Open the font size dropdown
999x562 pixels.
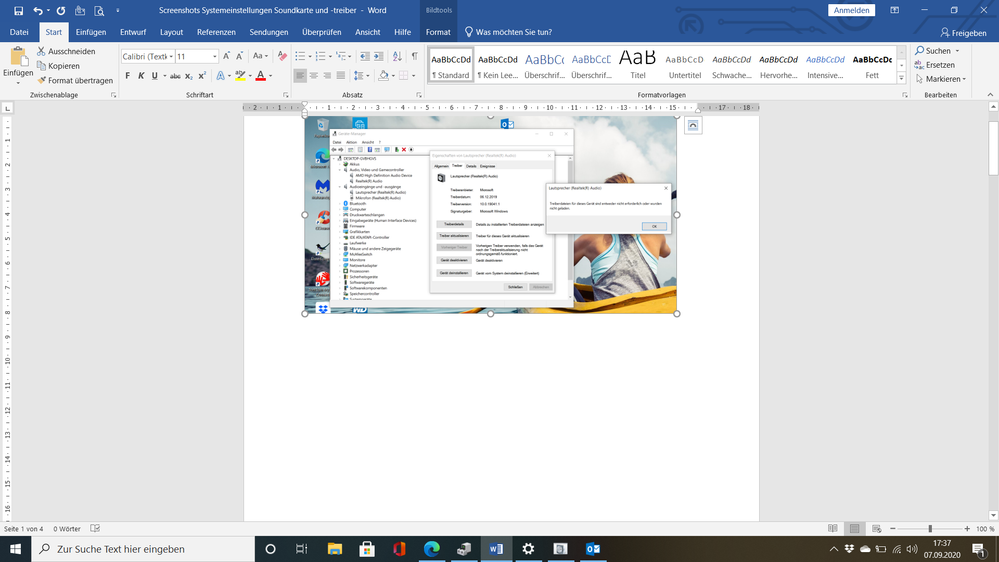213,57
